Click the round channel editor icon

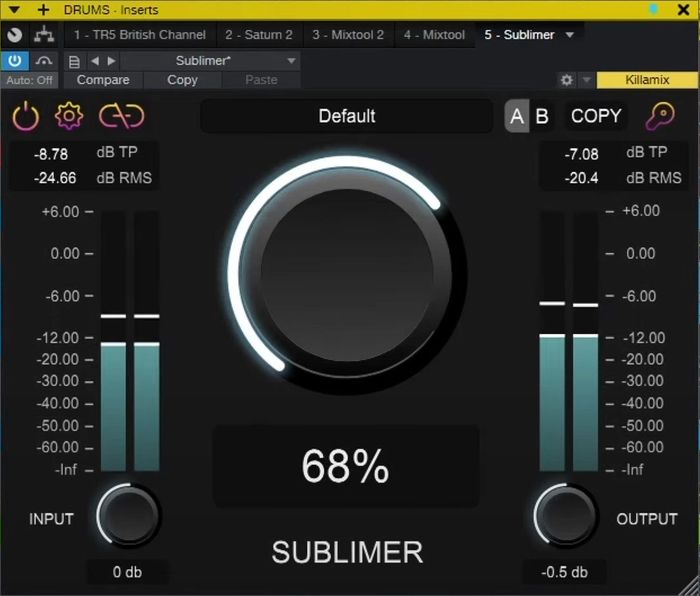tap(14, 35)
